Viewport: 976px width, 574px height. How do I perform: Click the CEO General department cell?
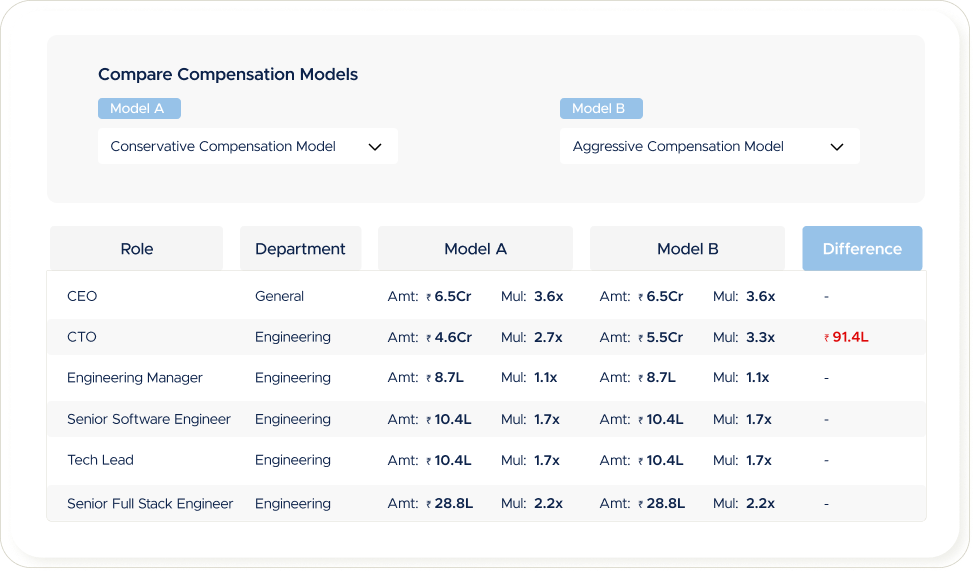pos(279,296)
